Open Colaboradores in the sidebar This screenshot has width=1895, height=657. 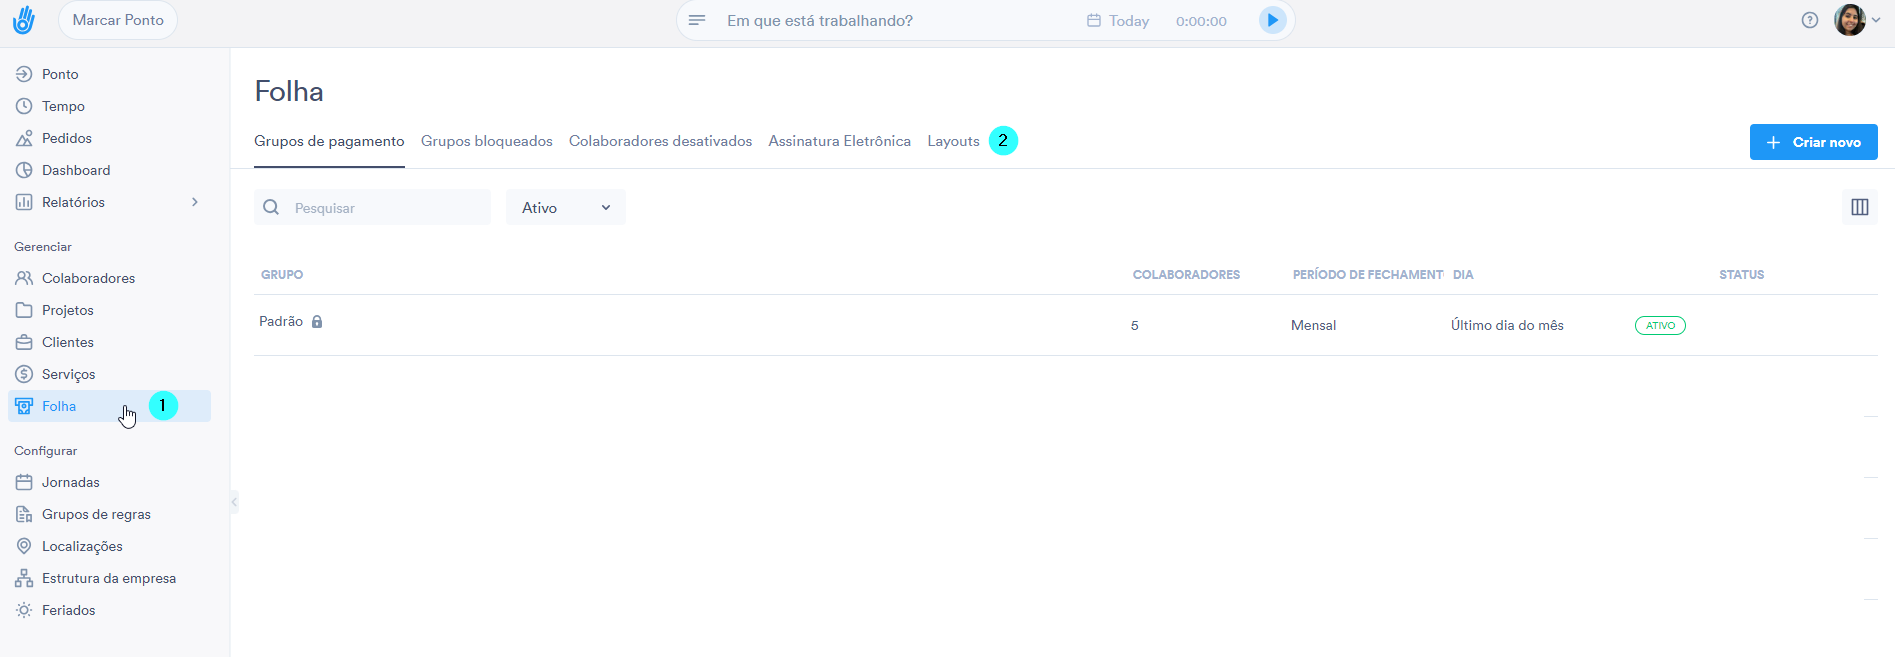point(88,278)
